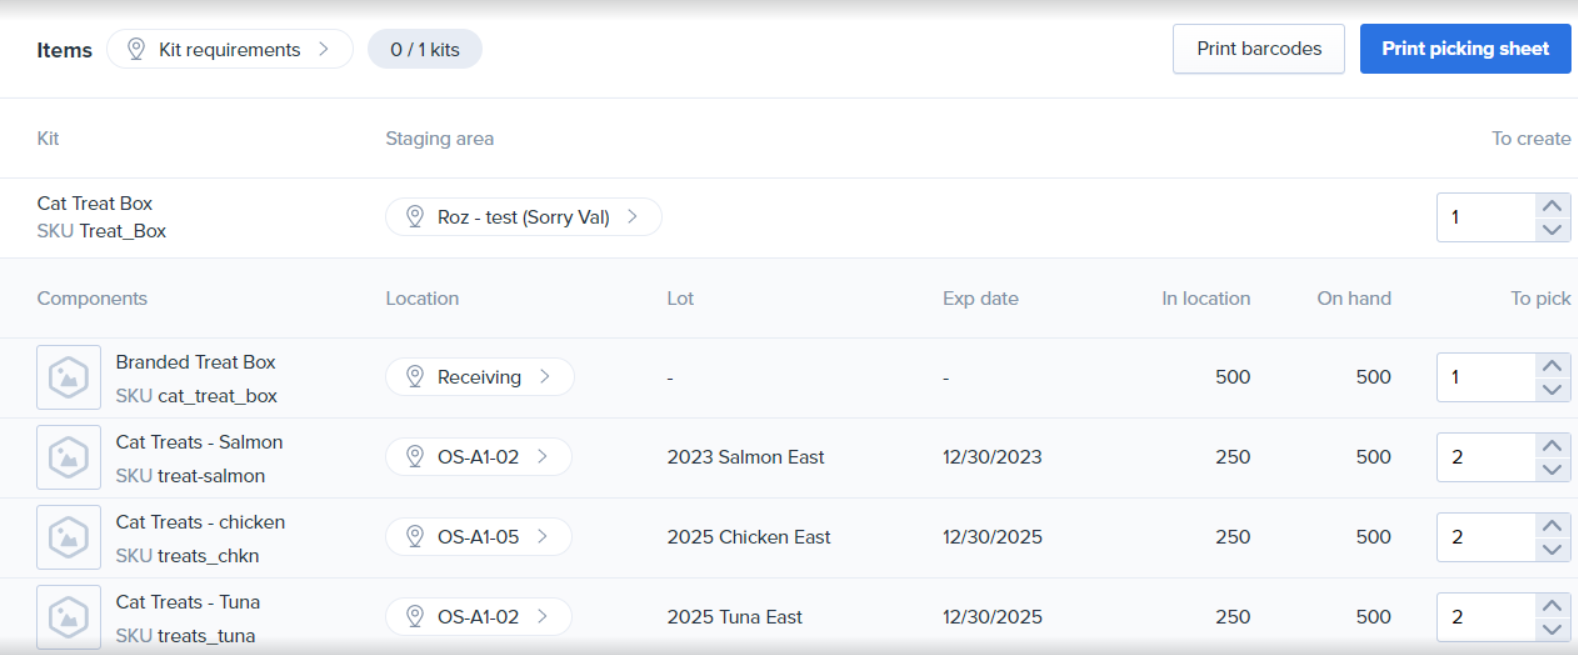
Task: Click Cat Treats - chicken image placeholder icon
Action: point(68,538)
